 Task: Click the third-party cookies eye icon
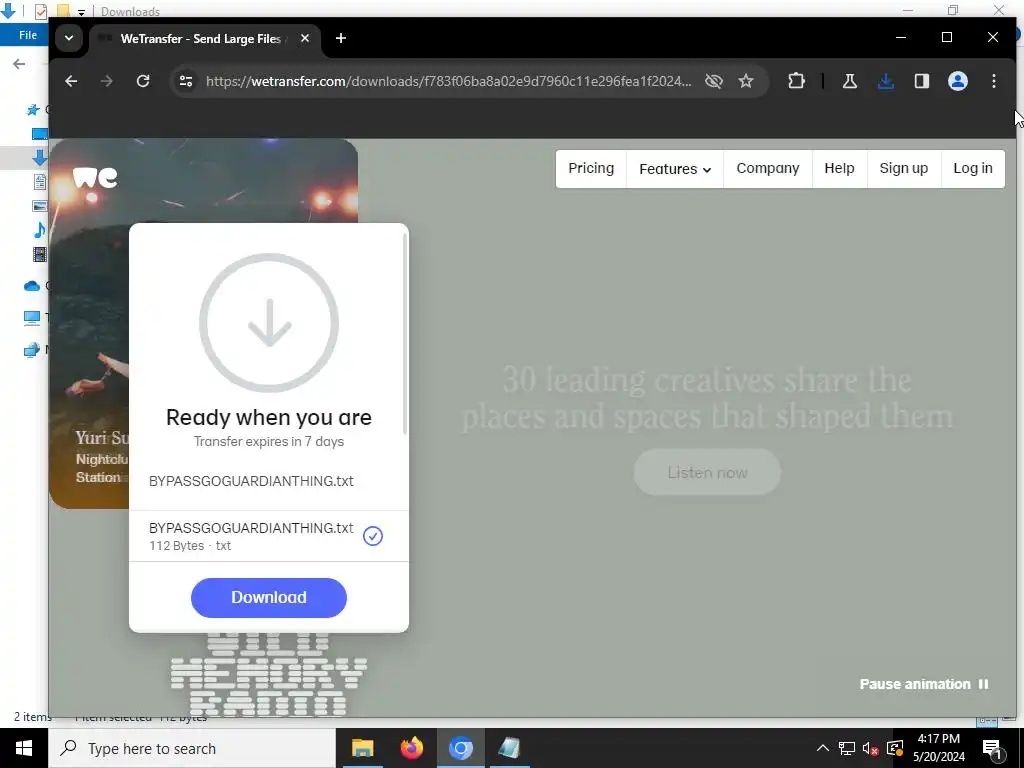pos(714,81)
